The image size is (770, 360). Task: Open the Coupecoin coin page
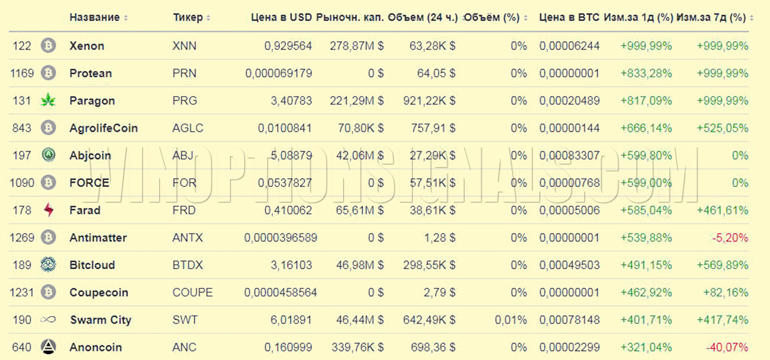click(x=99, y=293)
